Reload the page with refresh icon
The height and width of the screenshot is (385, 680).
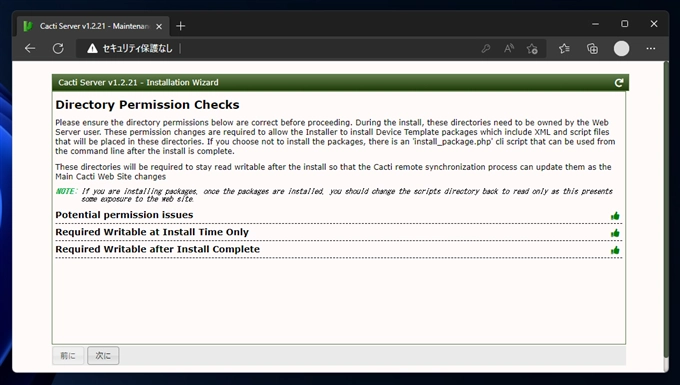pyautogui.click(x=58, y=49)
